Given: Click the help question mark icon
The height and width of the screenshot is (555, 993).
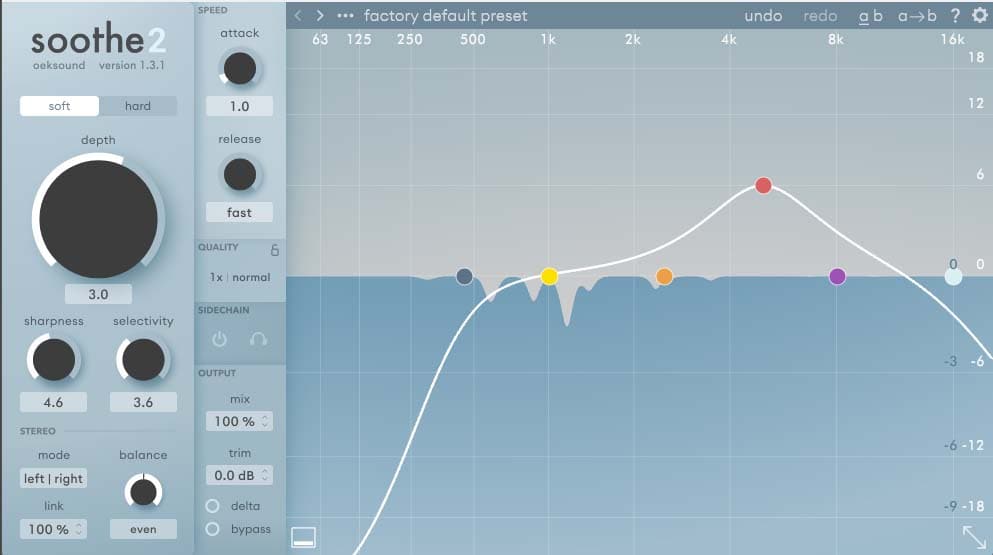Looking at the screenshot, I should point(955,15).
